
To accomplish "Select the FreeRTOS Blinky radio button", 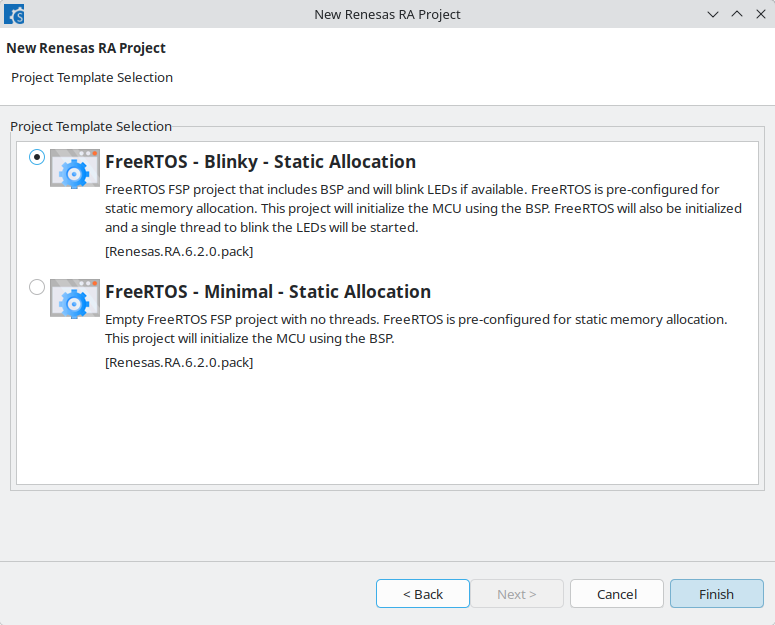I will [37, 157].
